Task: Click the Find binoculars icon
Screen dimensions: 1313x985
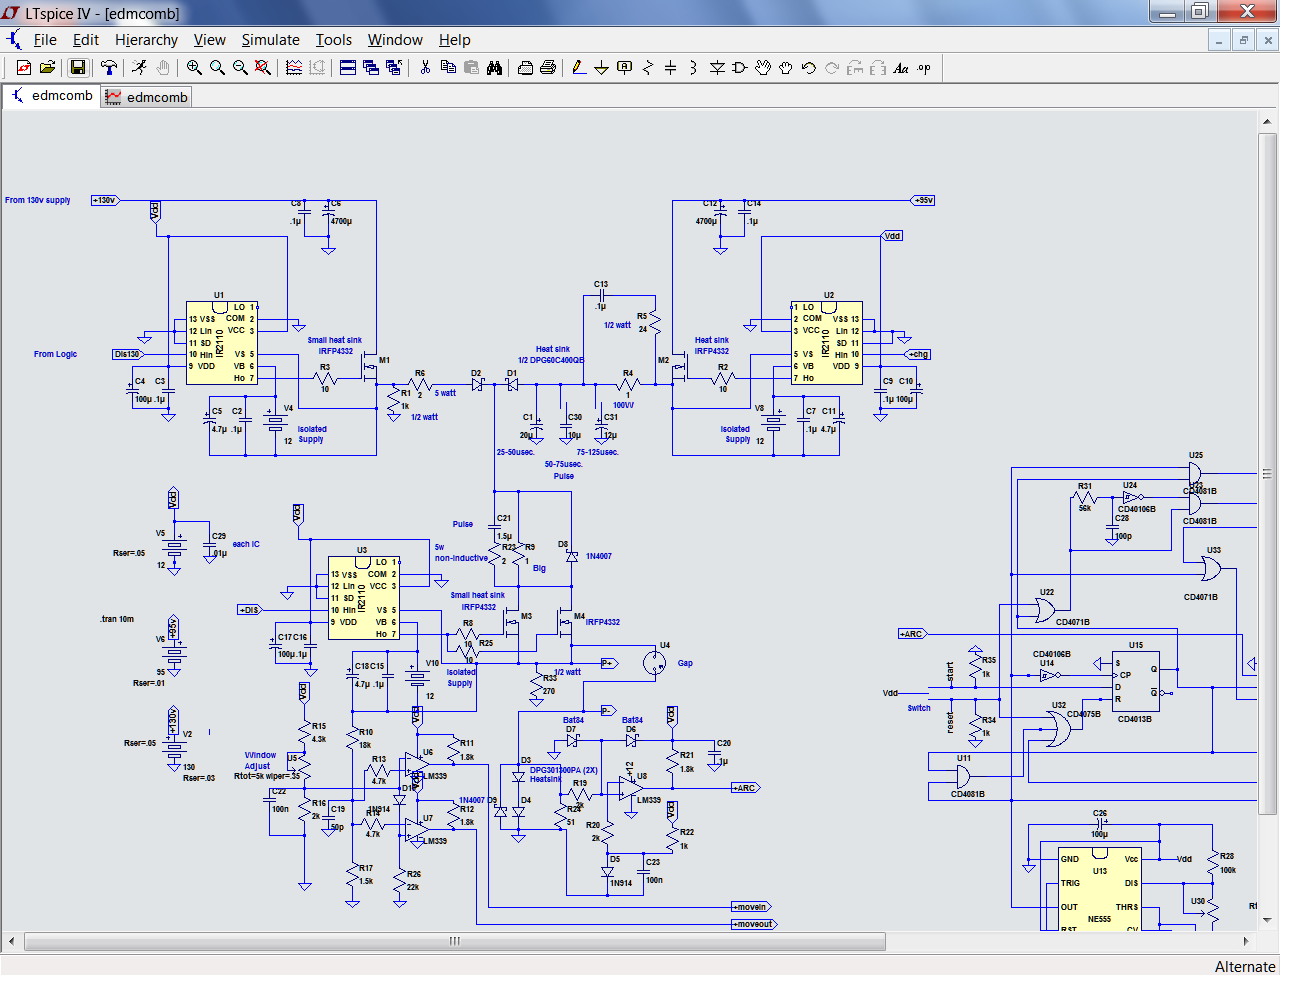Action: pos(494,67)
